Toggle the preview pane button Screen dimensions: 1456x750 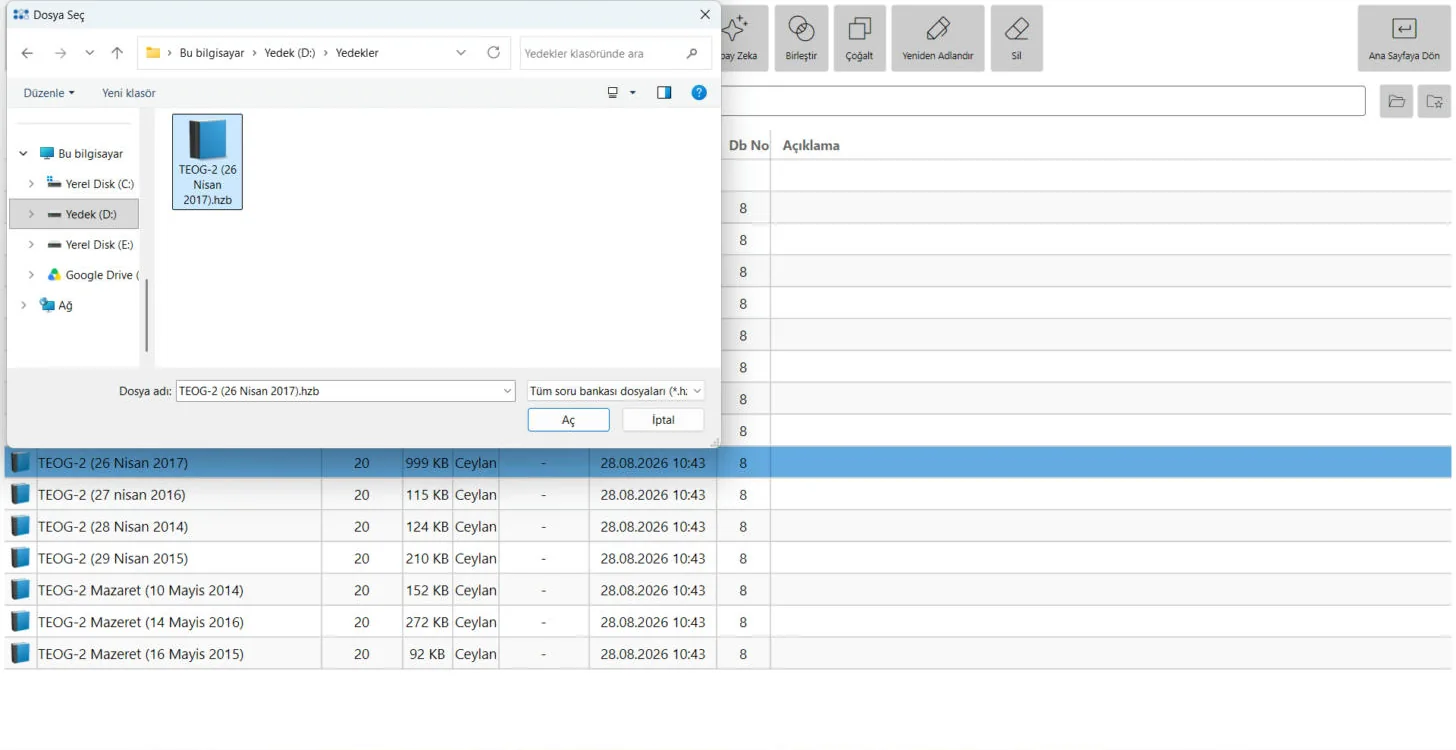click(x=664, y=93)
